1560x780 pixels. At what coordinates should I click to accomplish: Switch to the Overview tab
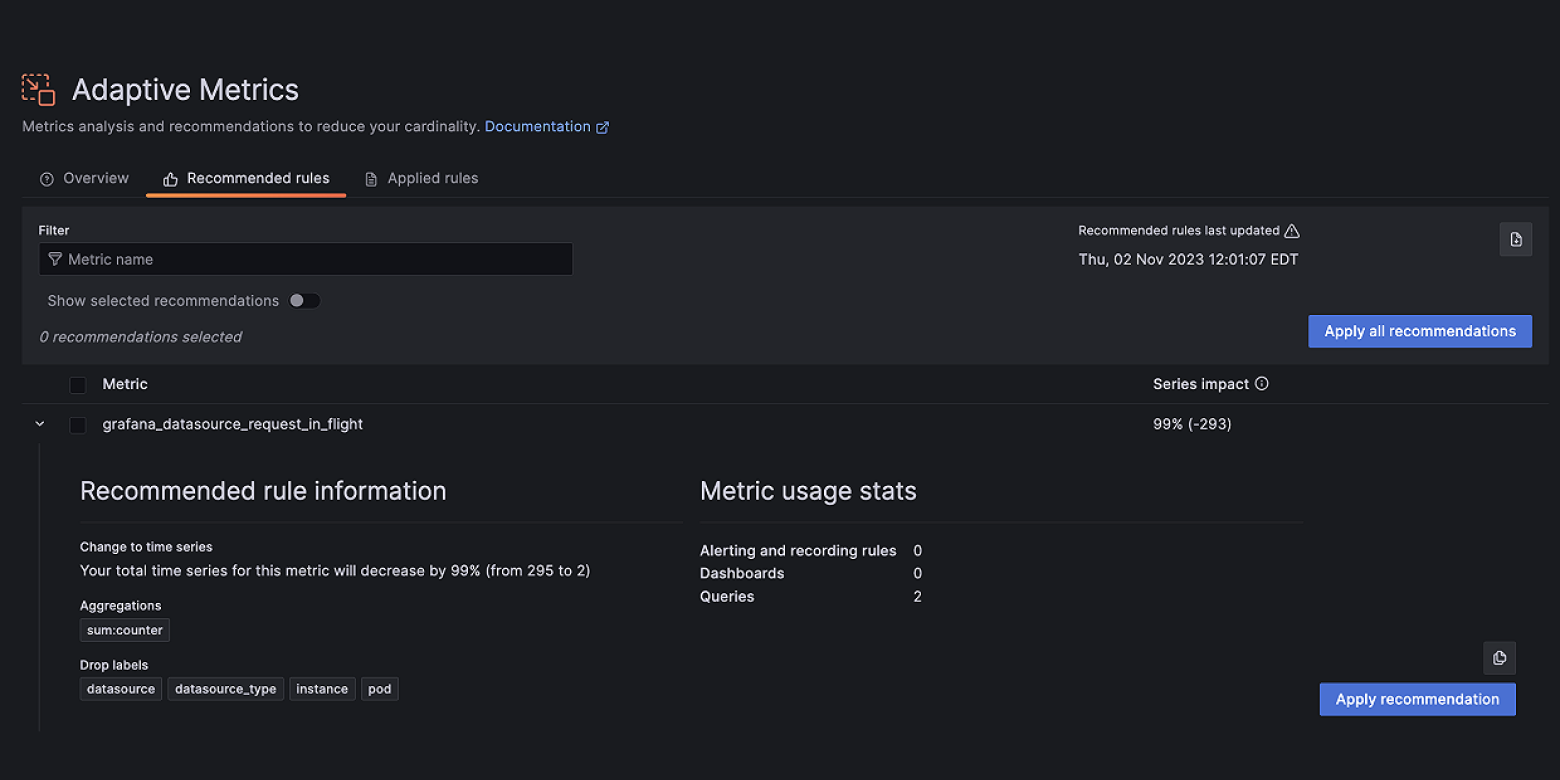(95, 177)
